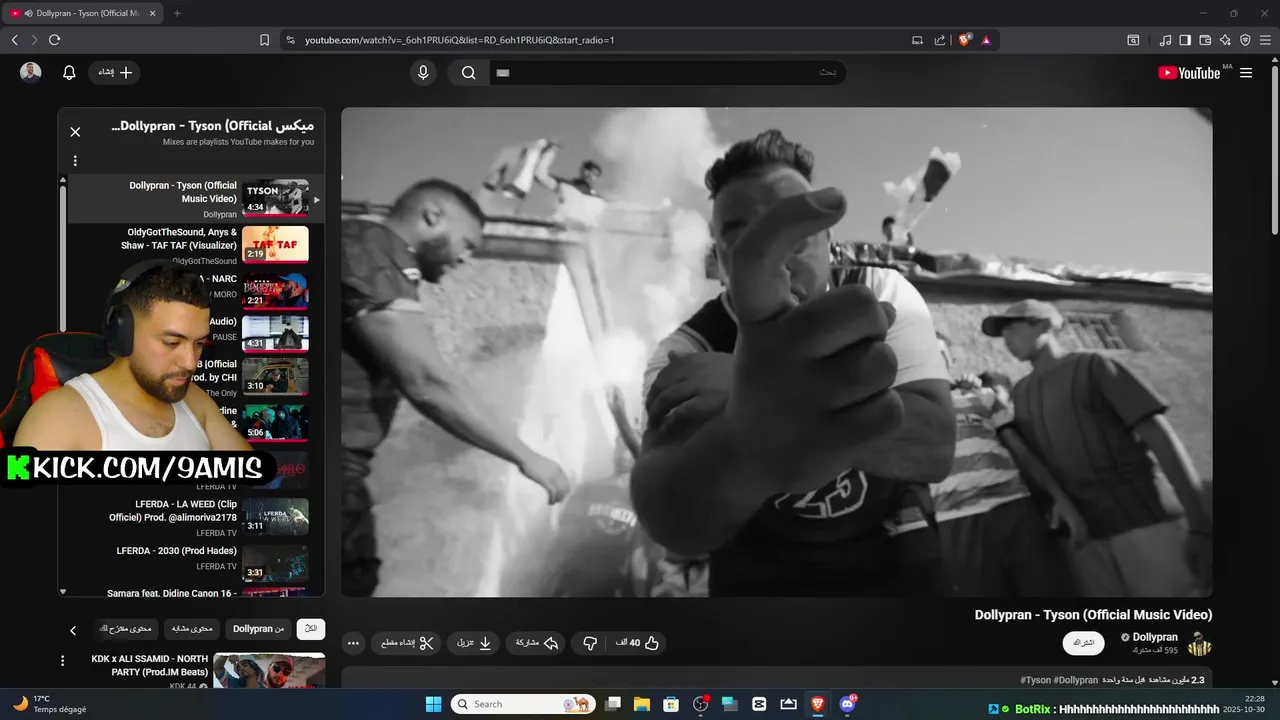Select the 'محتوى مقترح لك' filter chip
This screenshot has width=1280, height=720.
[127, 629]
